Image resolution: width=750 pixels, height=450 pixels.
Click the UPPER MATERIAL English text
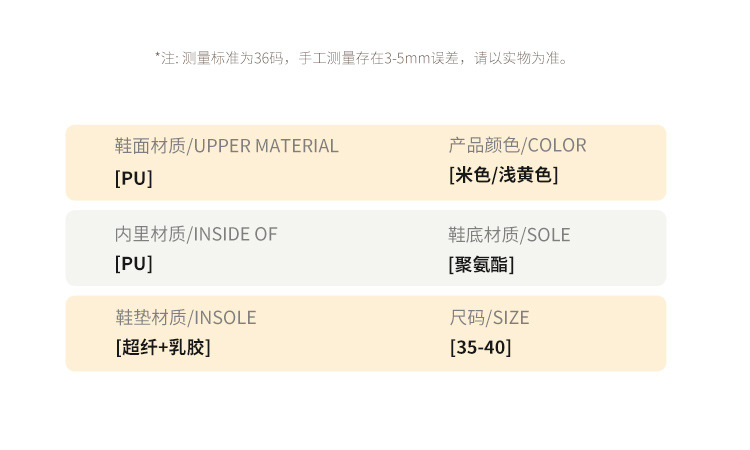pos(265,146)
